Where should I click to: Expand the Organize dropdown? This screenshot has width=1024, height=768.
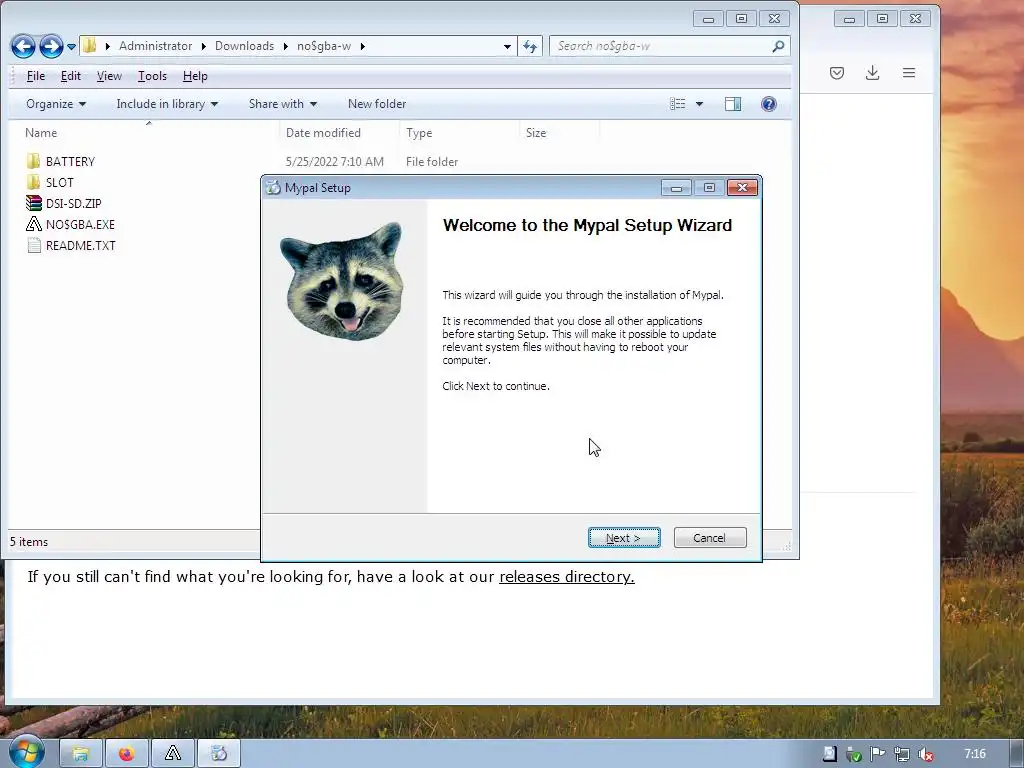point(56,104)
